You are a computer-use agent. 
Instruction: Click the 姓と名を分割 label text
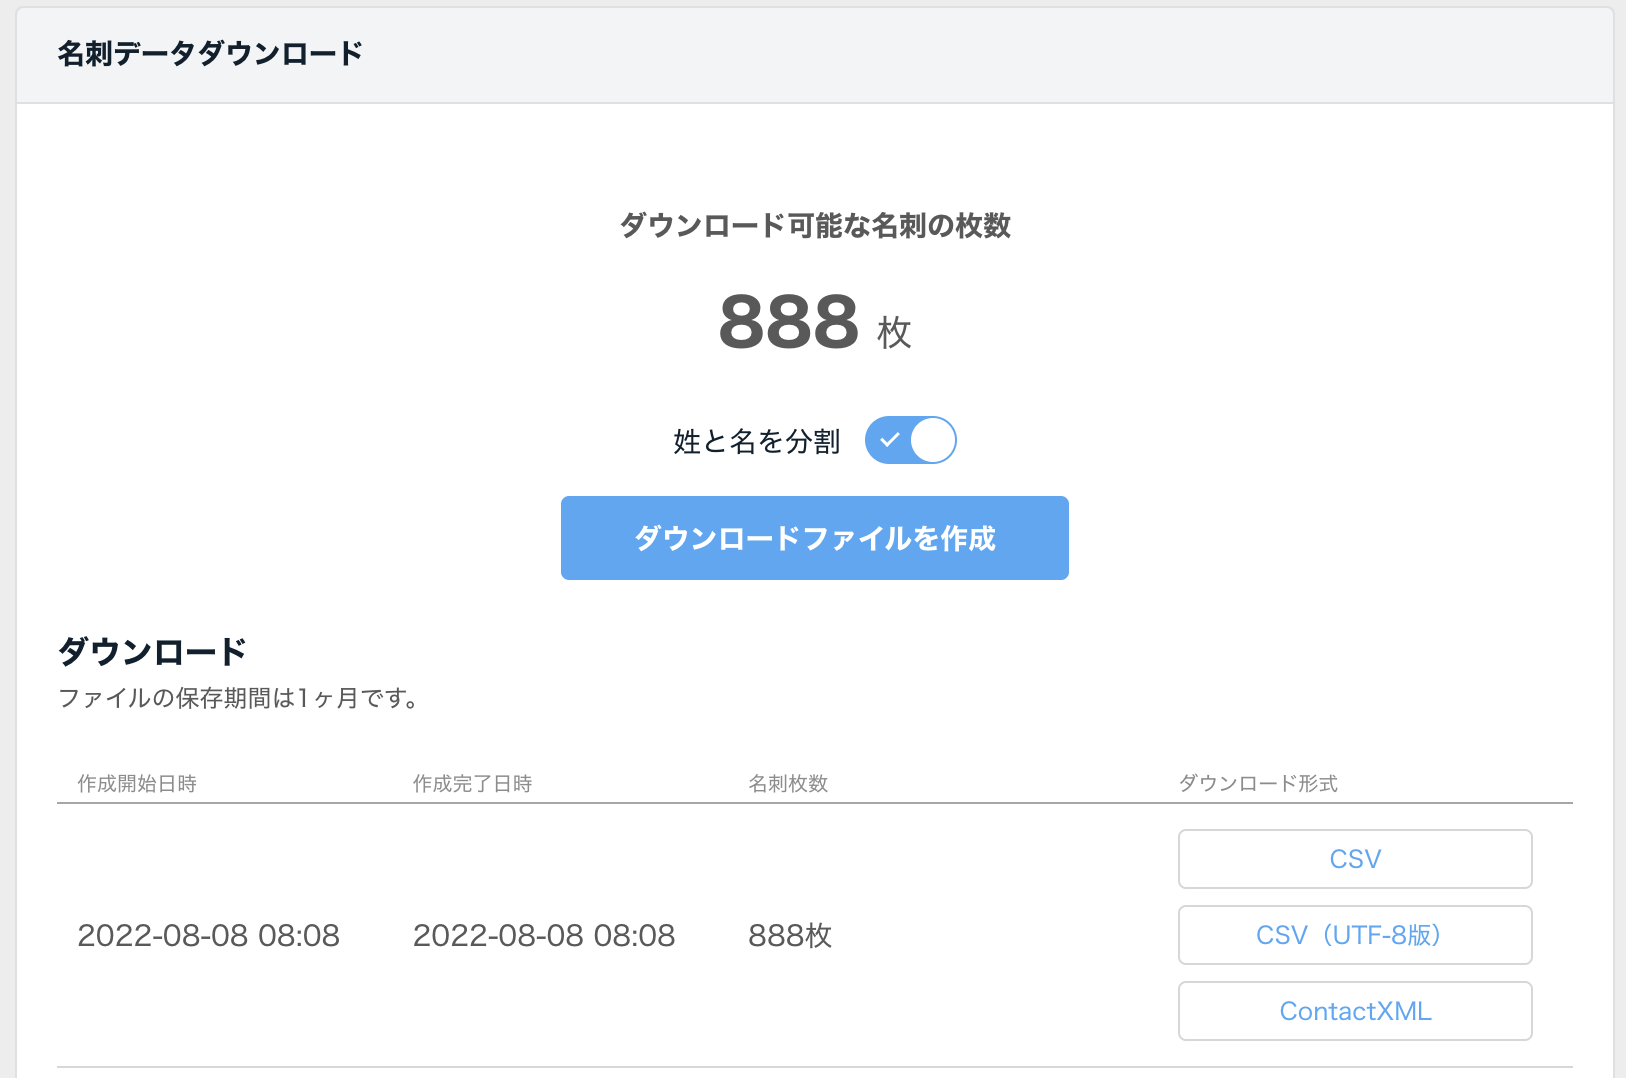click(756, 441)
